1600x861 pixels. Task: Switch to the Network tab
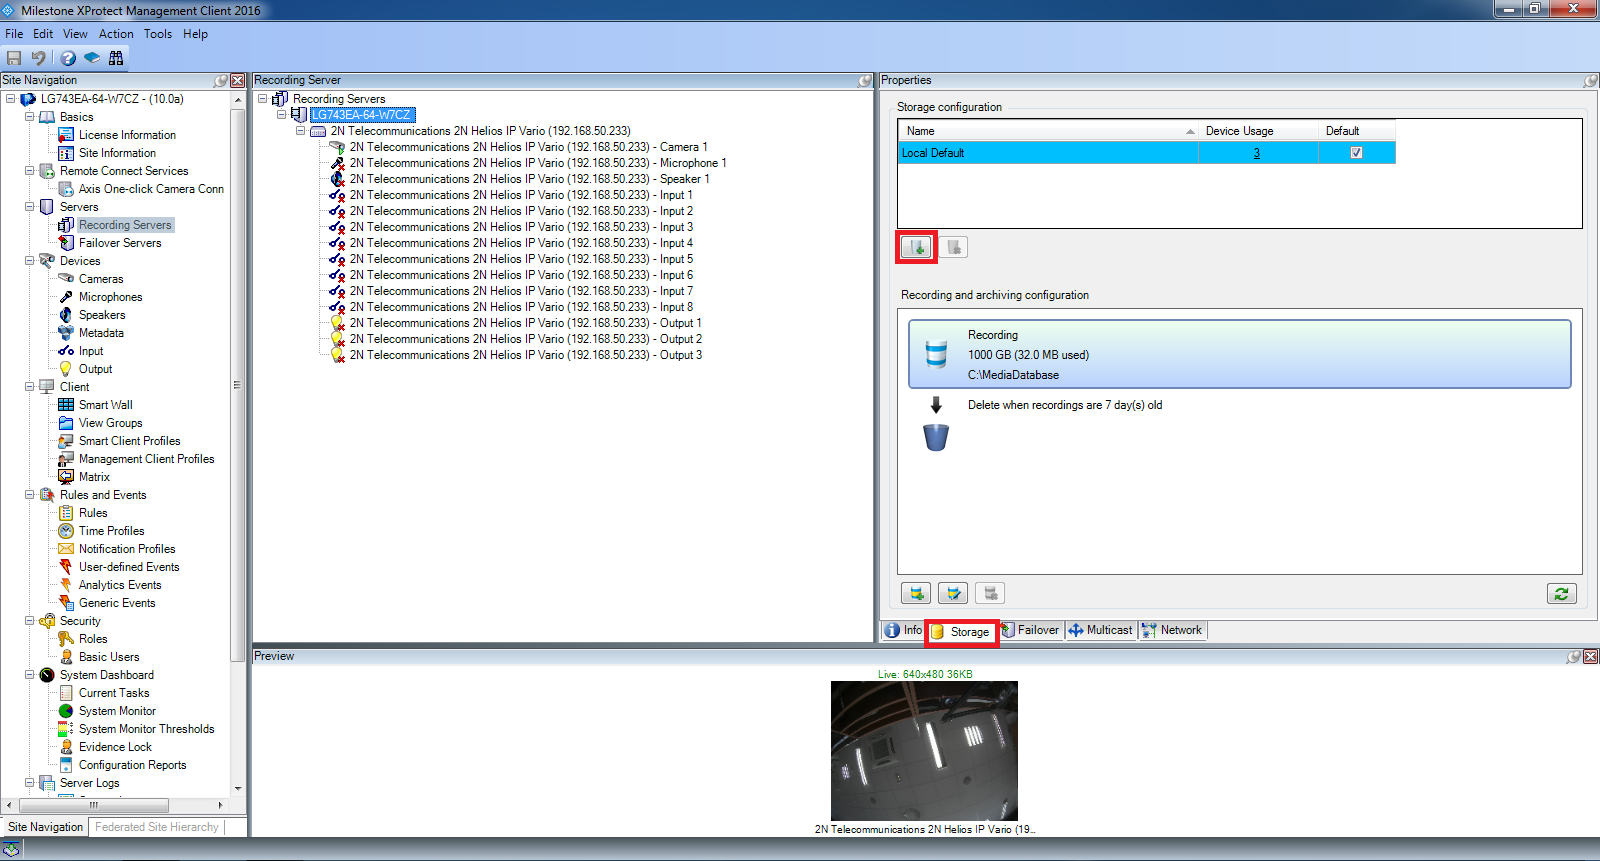1173,630
